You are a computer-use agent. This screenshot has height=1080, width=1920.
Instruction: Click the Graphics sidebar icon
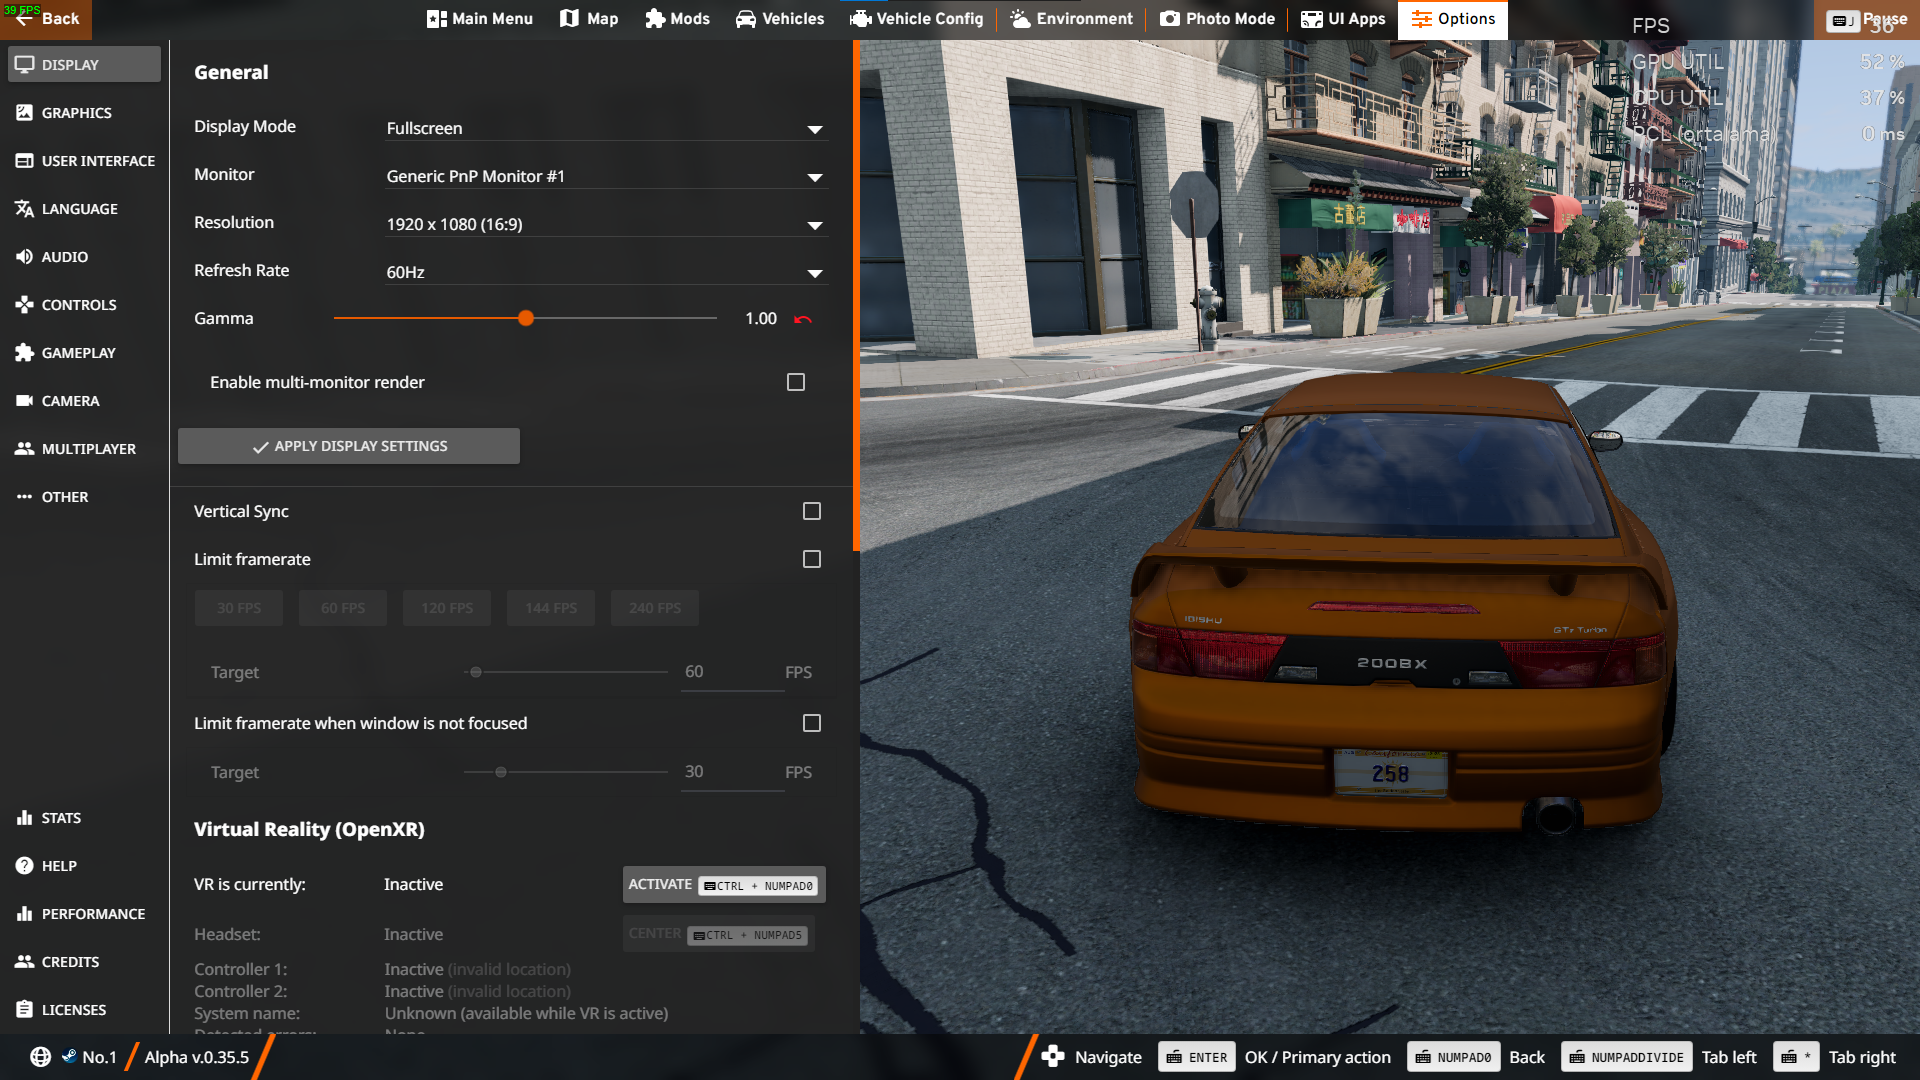click(25, 113)
